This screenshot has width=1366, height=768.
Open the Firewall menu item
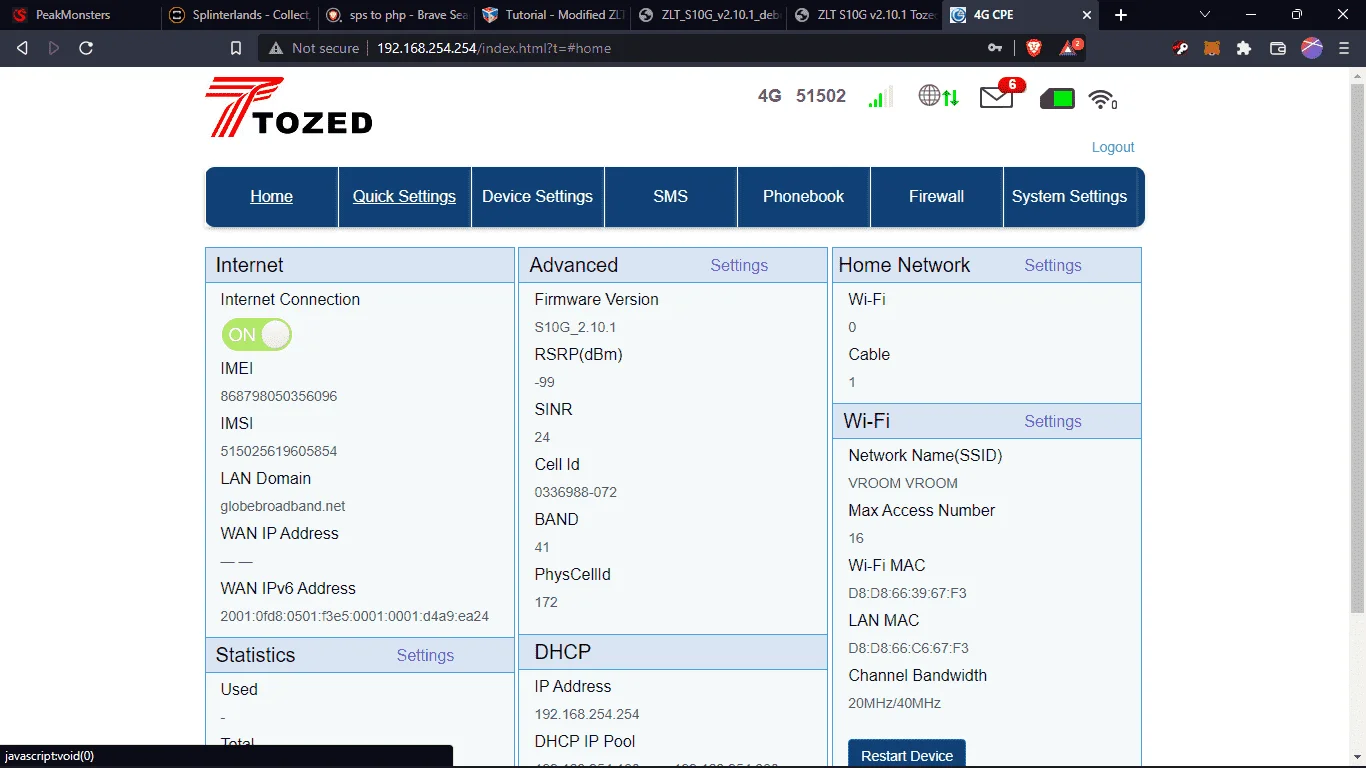(x=936, y=197)
